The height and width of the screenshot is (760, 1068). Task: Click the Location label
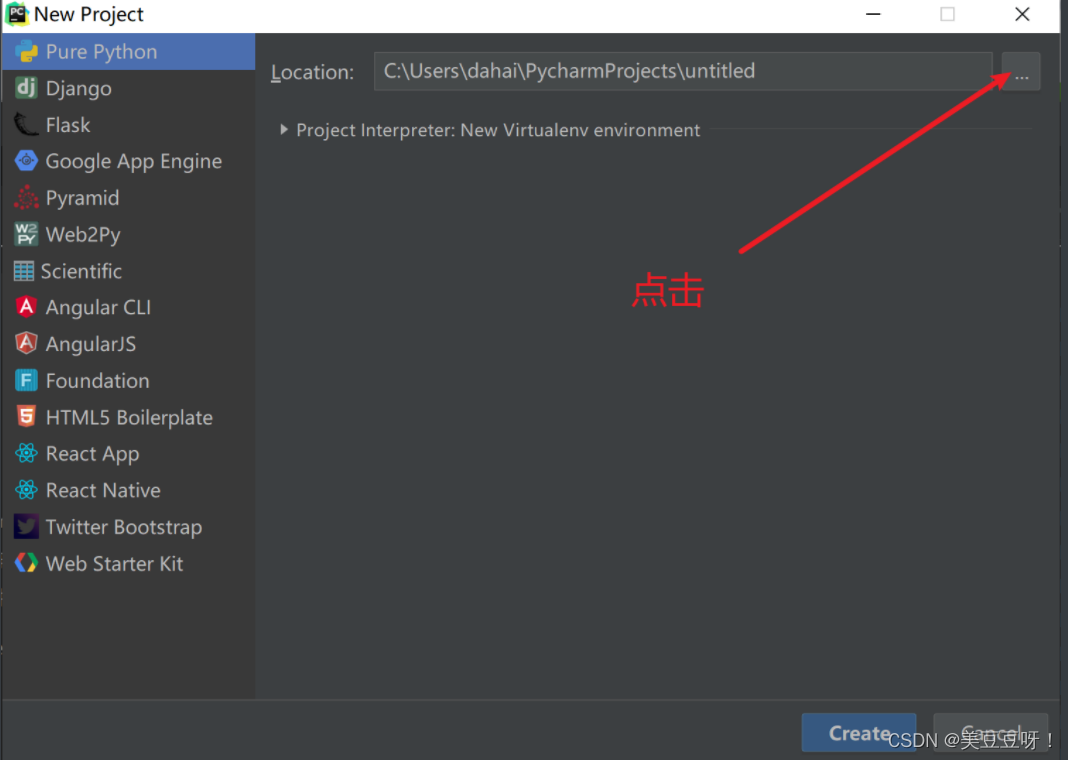tap(313, 72)
